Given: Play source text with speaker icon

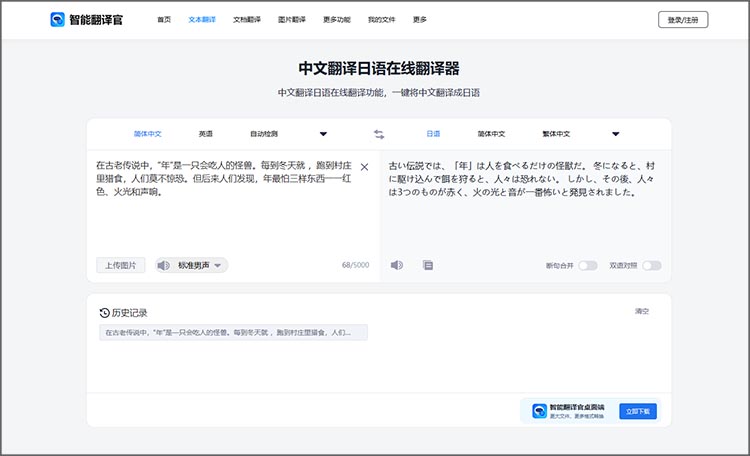Looking at the screenshot, I should 164,265.
